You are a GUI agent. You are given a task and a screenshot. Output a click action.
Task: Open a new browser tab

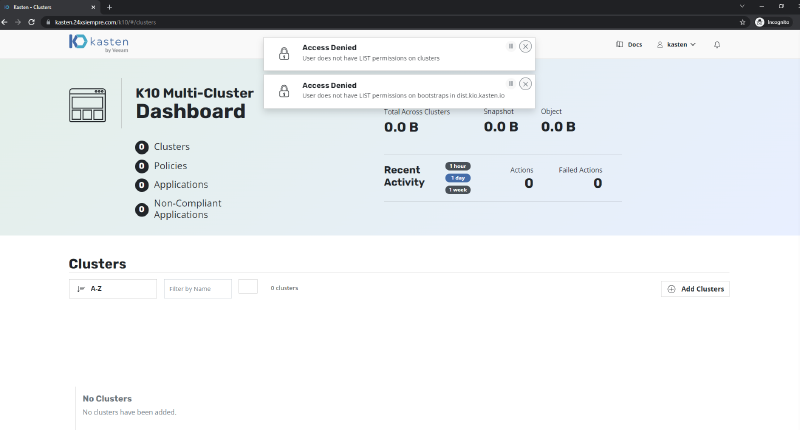[x=109, y=7]
